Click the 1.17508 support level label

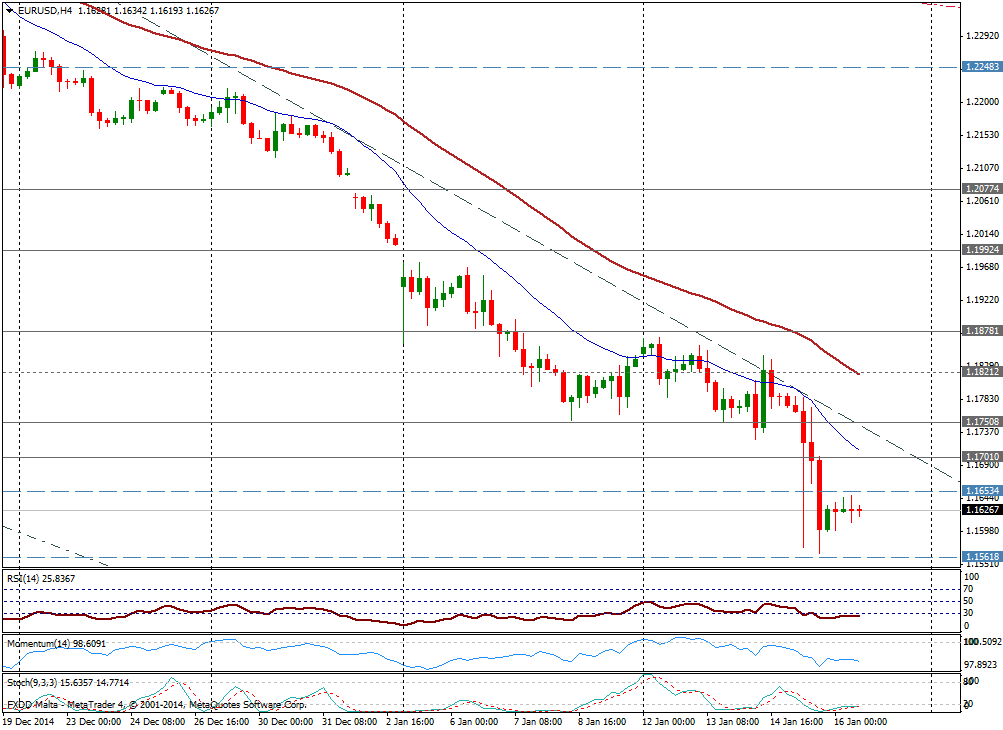[x=981, y=422]
